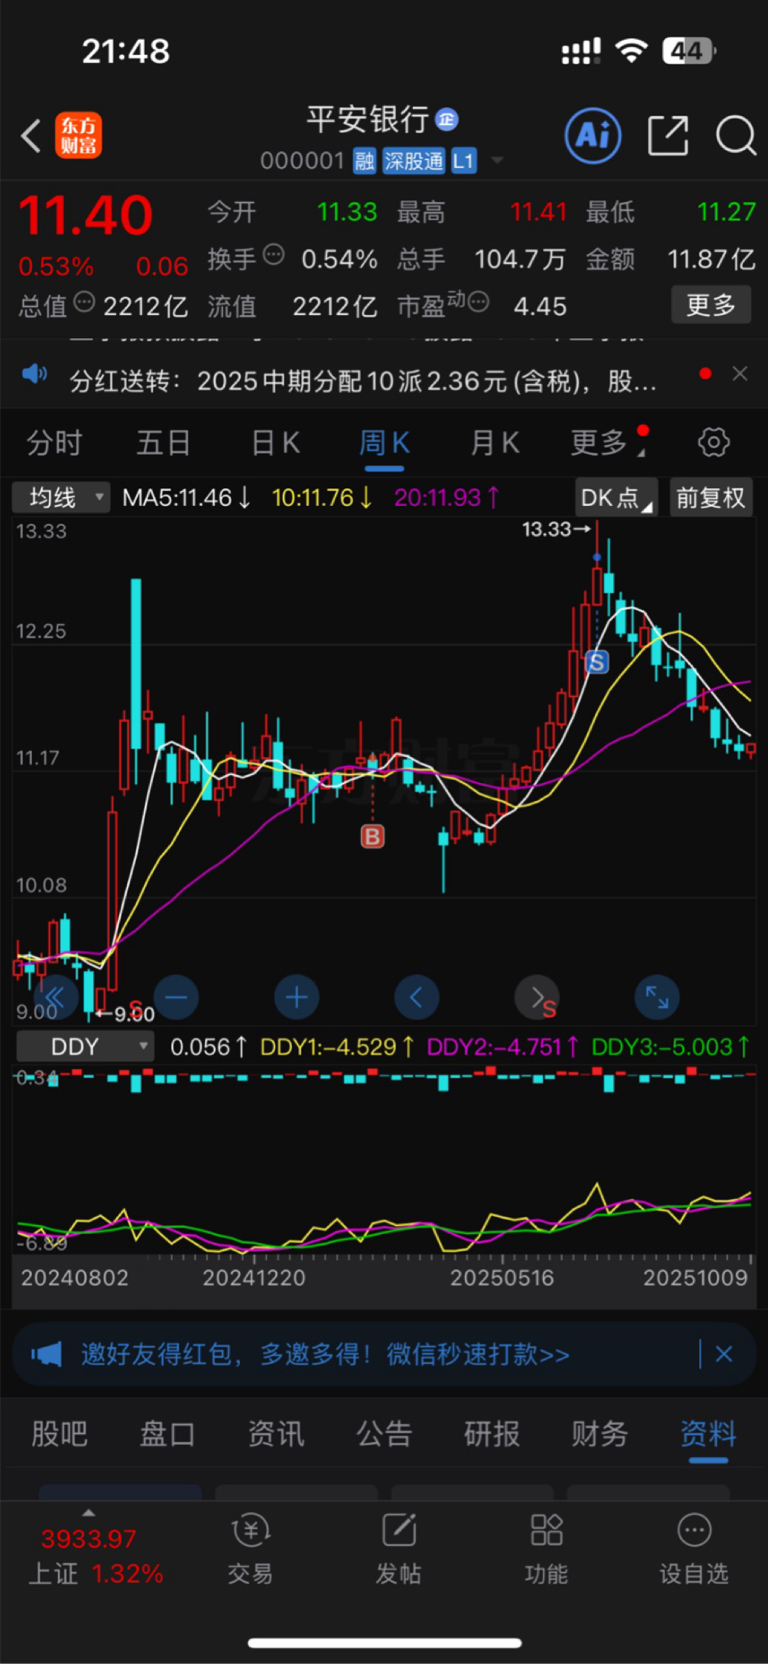Open chart settings gear icon
Image resolution: width=768 pixels, height=1664 pixels.
click(x=713, y=442)
